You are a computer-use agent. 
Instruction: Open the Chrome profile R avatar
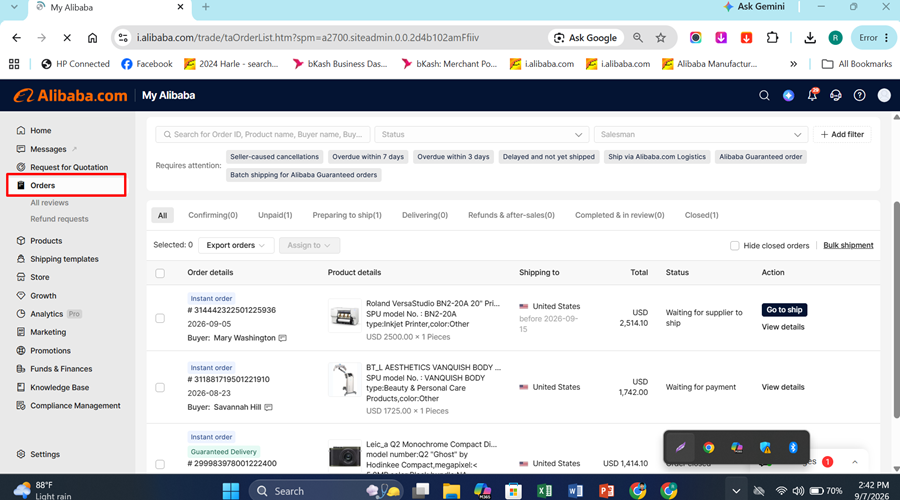click(x=835, y=38)
